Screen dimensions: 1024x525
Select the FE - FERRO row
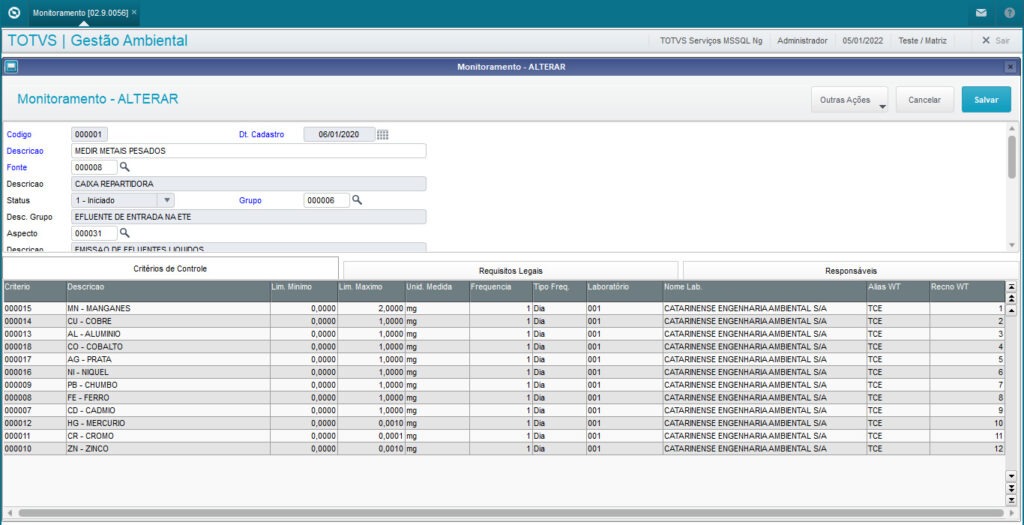pyautogui.click(x=504, y=398)
